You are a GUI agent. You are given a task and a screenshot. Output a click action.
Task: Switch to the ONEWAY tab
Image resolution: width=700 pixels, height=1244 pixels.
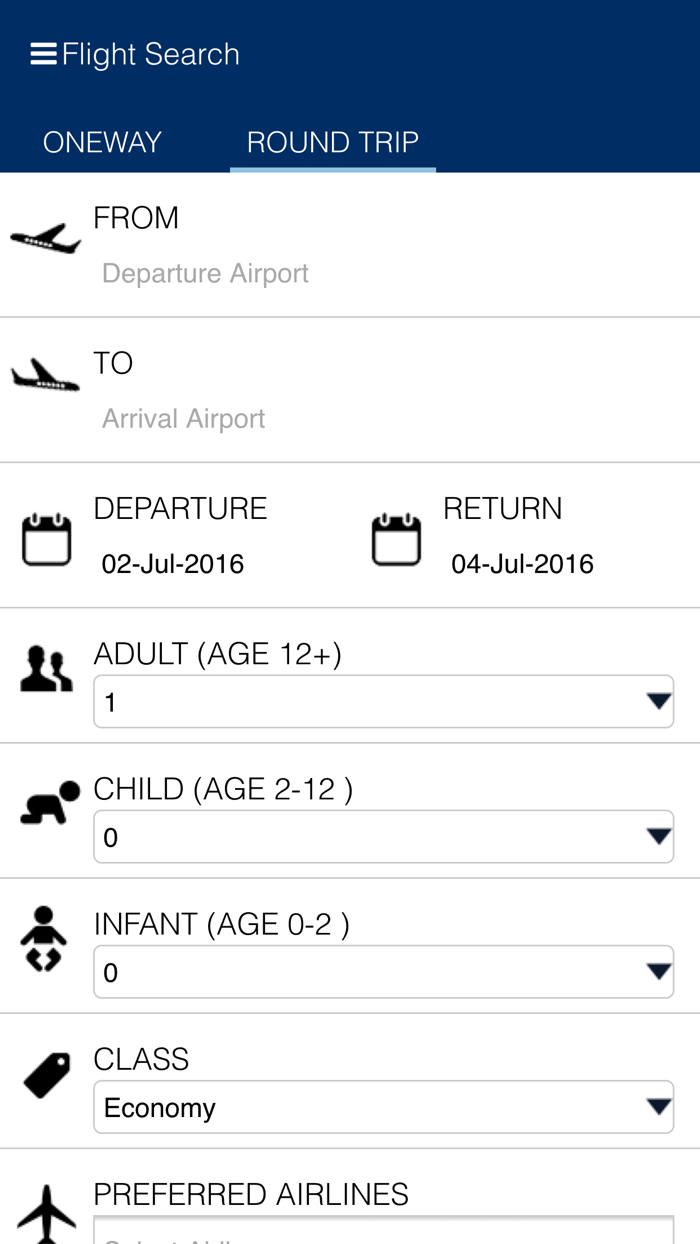(101, 141)
